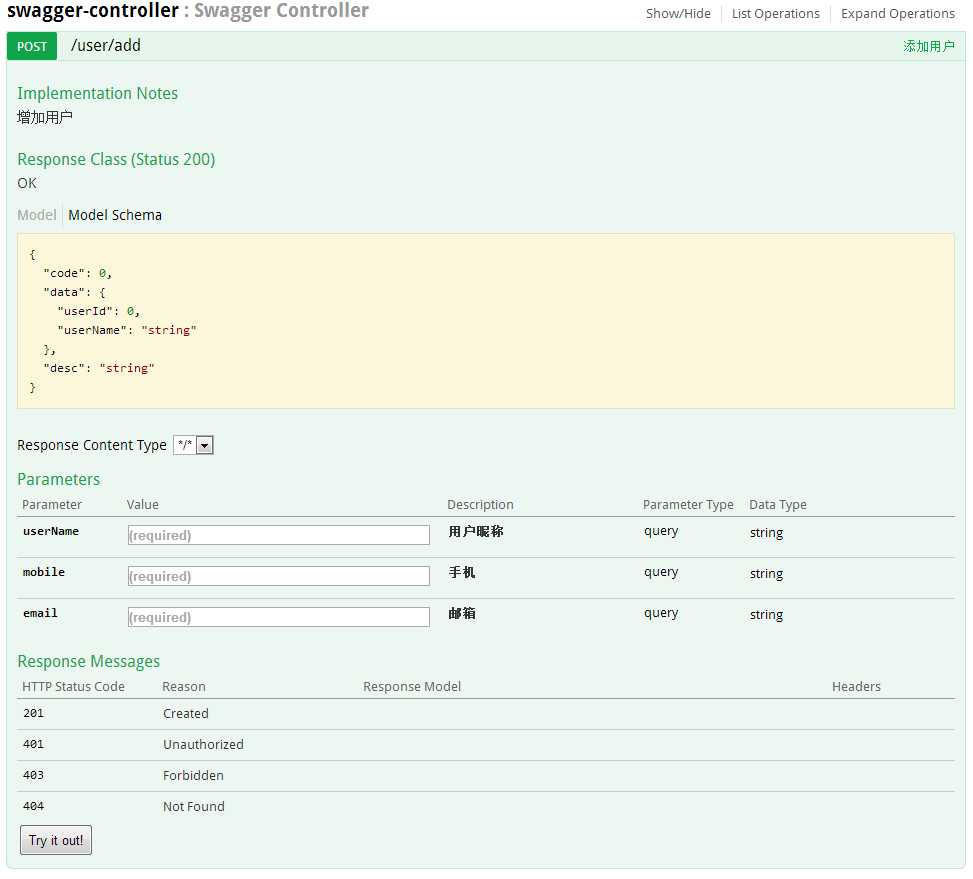Click the email parameter name
This screenshot has width=973, height=879.
point(40,614)
